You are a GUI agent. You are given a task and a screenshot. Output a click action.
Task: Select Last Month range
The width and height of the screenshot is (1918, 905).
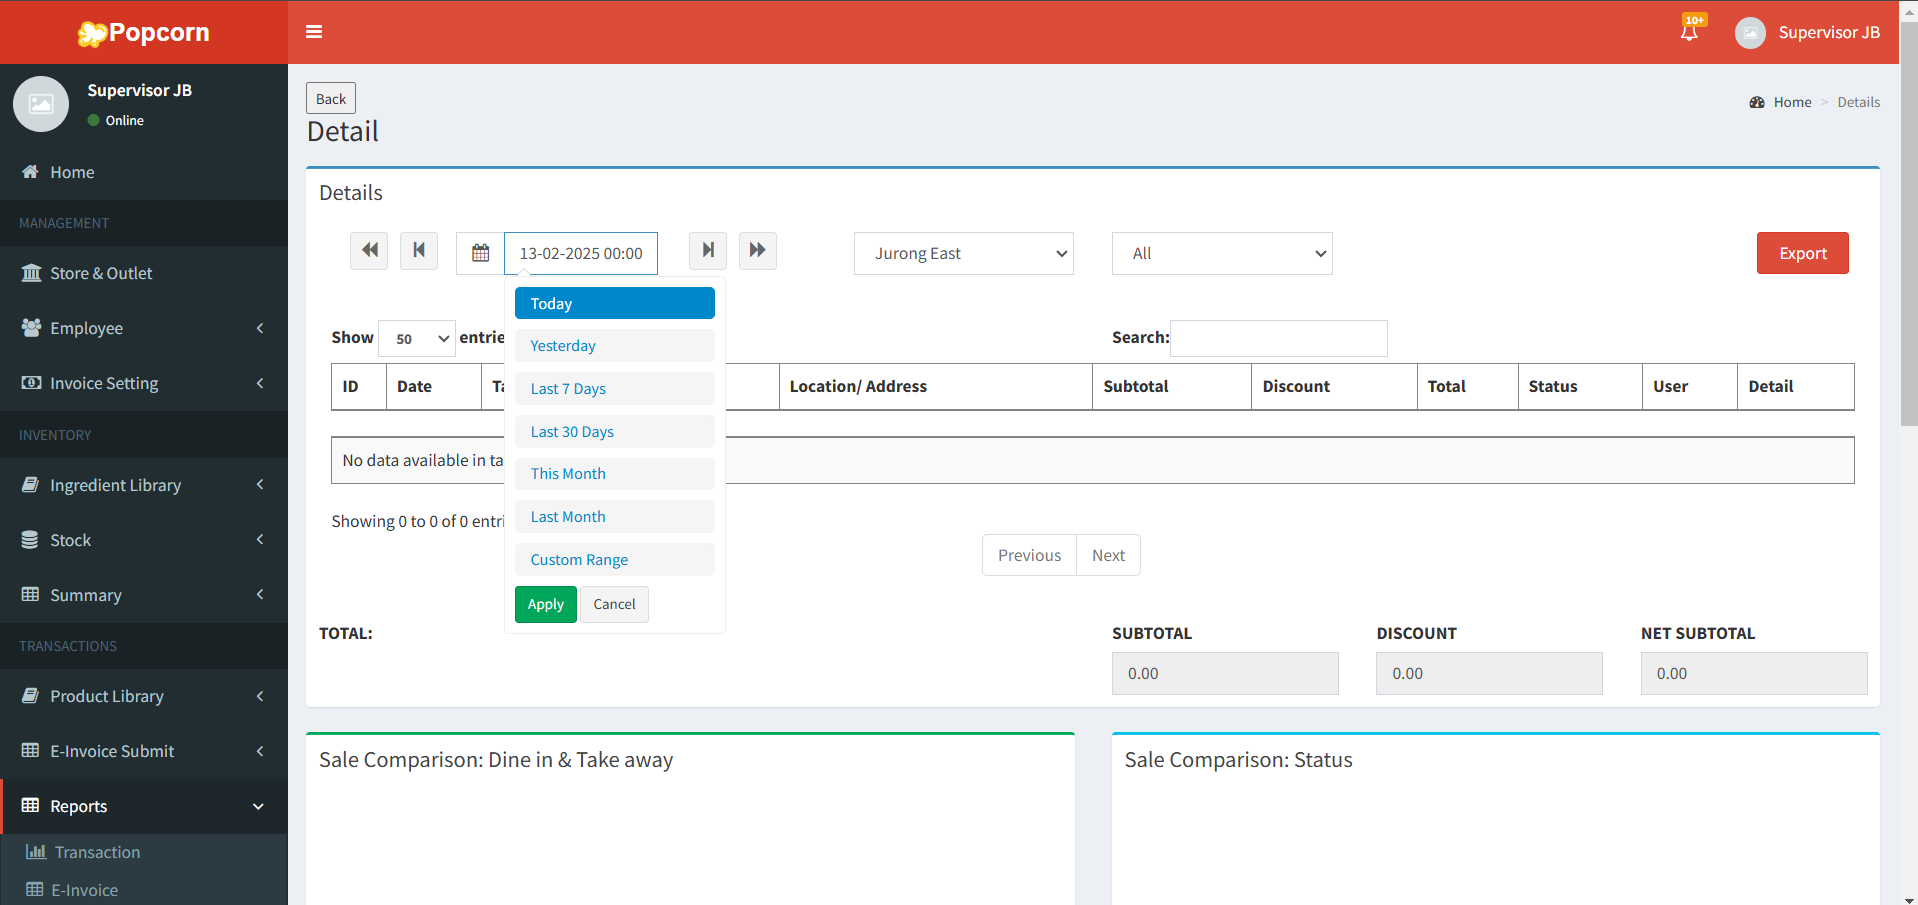[615, 516]
